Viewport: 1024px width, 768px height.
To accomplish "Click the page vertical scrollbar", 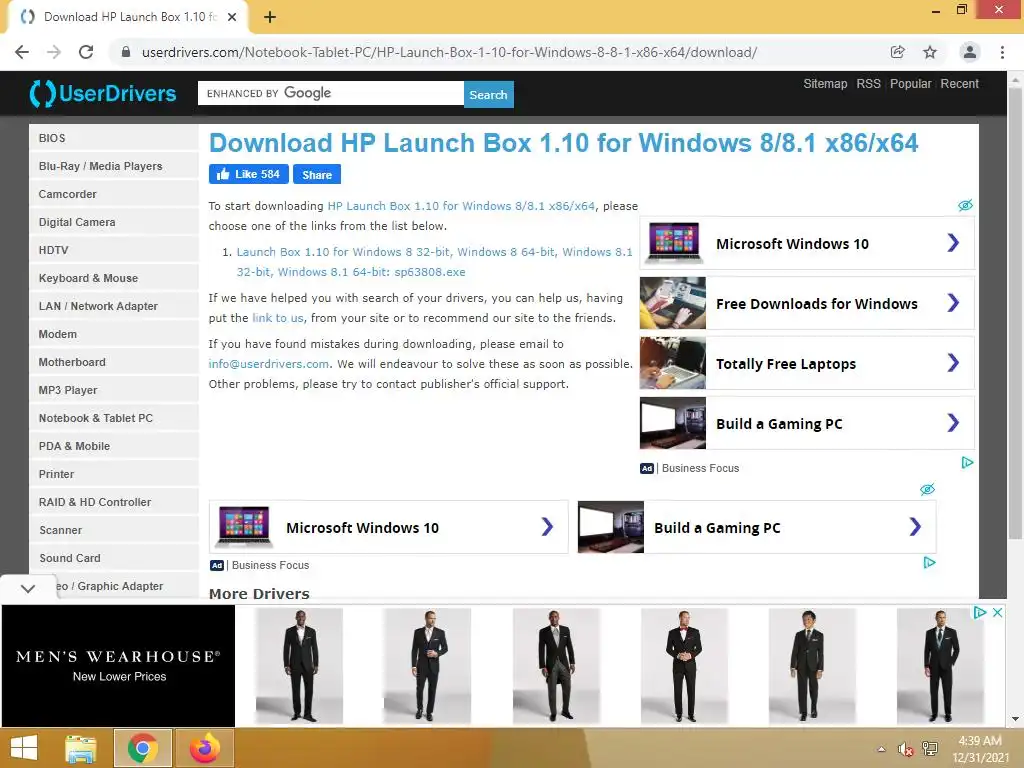I will [x=1014, y=313].
